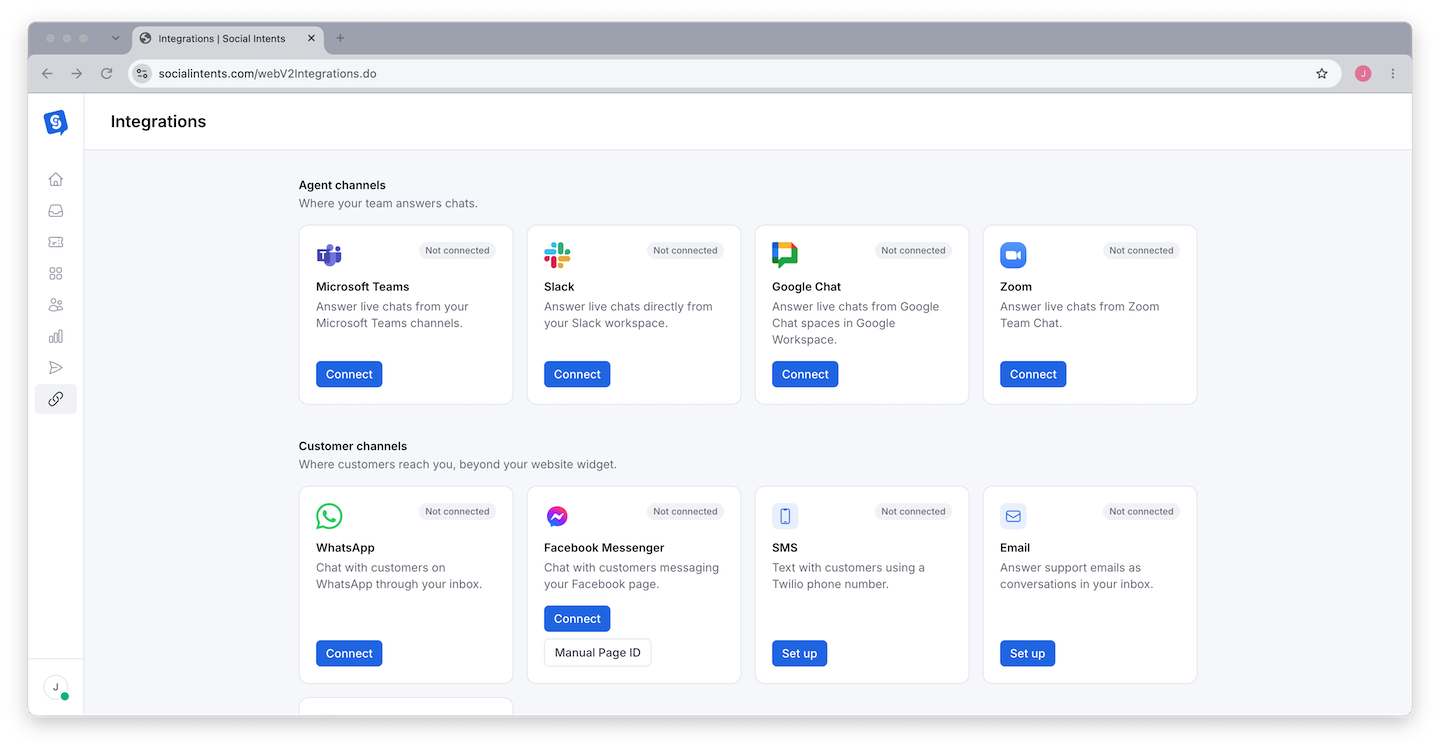Open the Team people icon in sidebar

tap(56, 305)
